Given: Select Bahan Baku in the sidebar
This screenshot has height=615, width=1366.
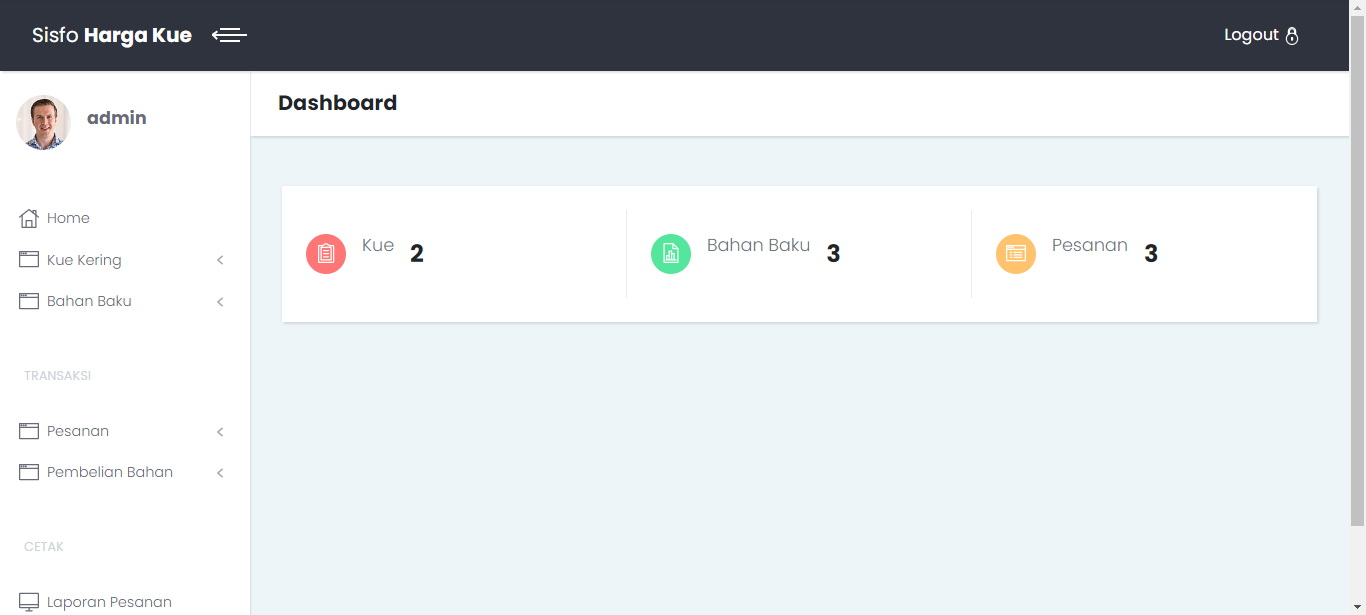Looking at the screenshot, I should 89,301.
